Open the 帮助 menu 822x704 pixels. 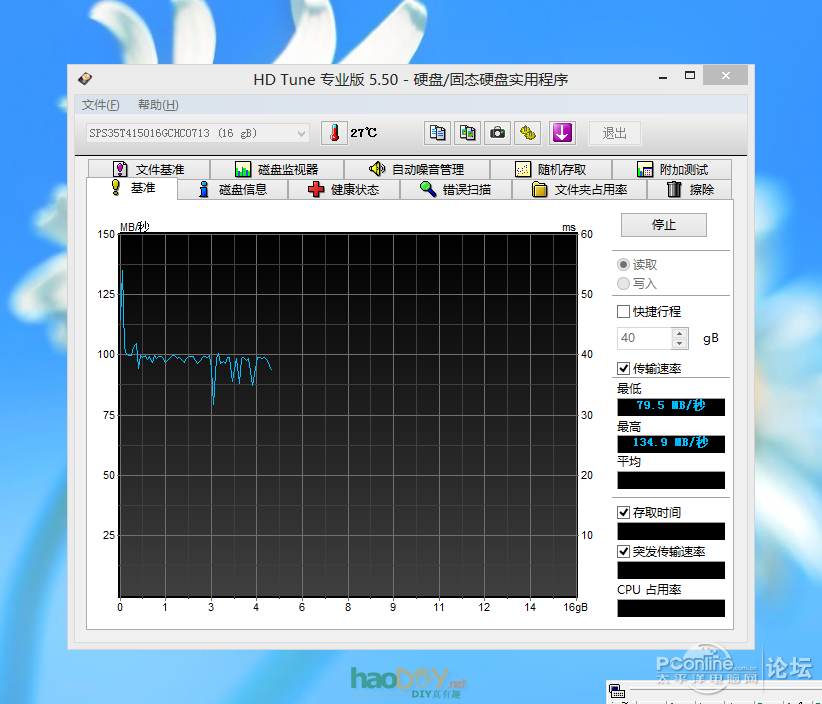click(158, 105)
